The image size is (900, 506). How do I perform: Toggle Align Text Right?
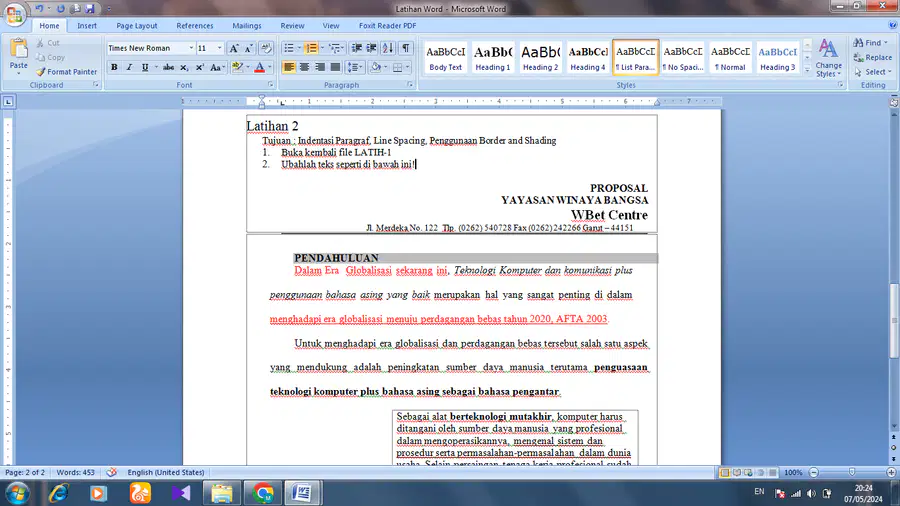tap(320, 68)
